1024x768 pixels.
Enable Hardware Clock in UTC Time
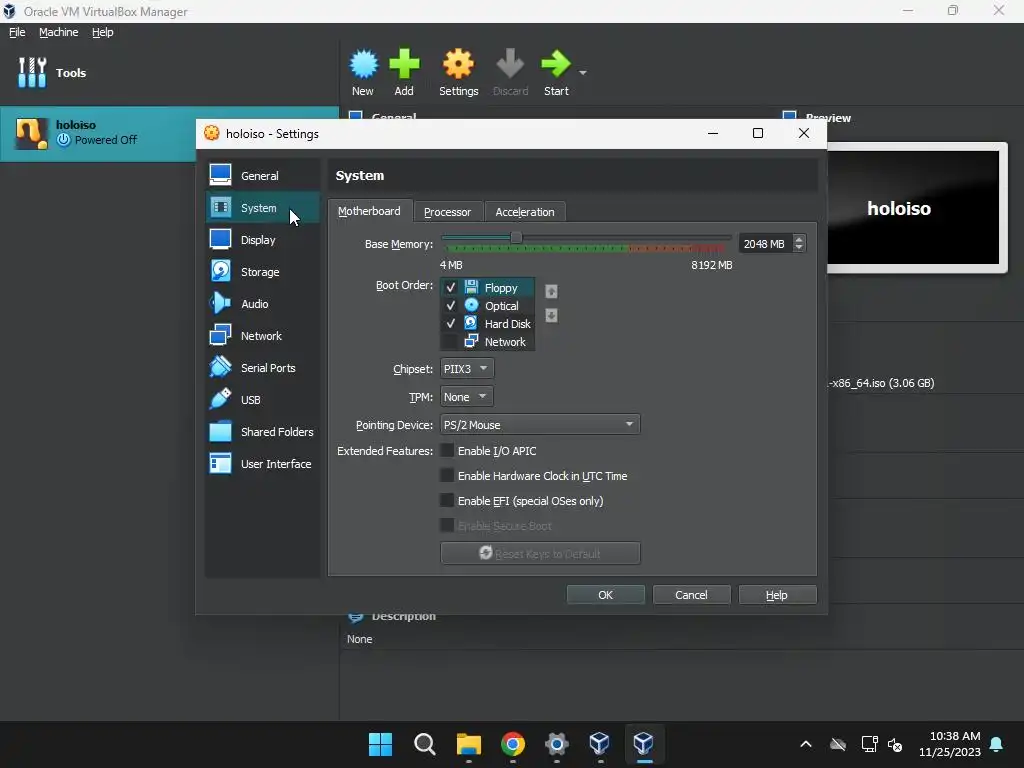(x=447, y=475)
